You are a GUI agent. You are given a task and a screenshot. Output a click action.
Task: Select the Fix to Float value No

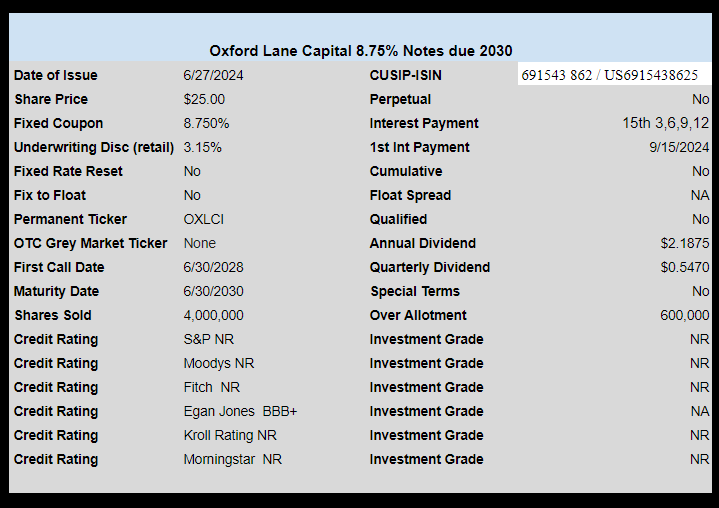[x=192, y=195]
